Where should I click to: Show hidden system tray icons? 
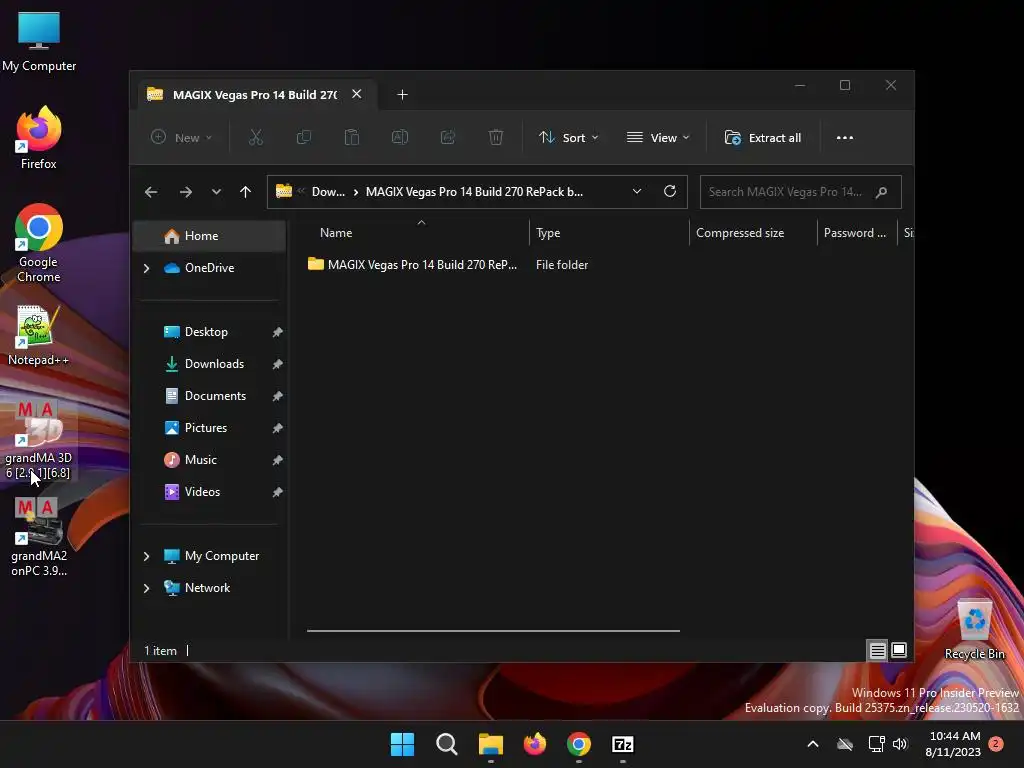813,744
